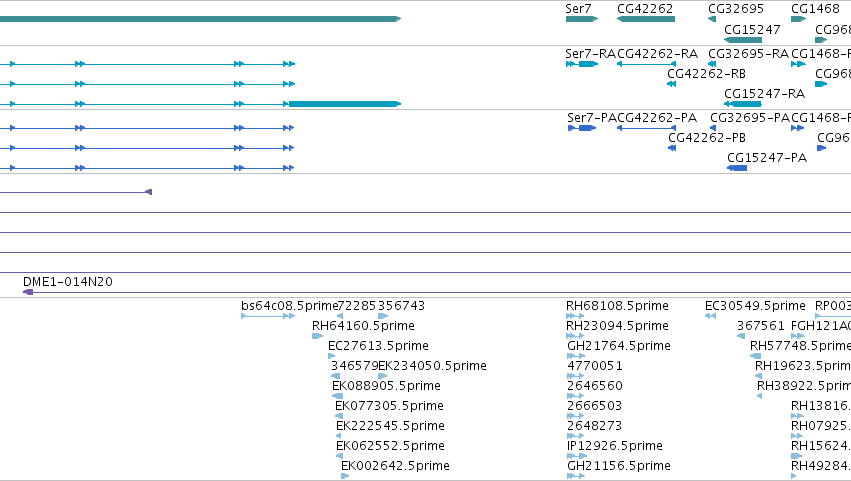This screenshot has width=851, height=481.
Task: Click the DME1-014N20 BAC clone label
Action: (68, 282)
